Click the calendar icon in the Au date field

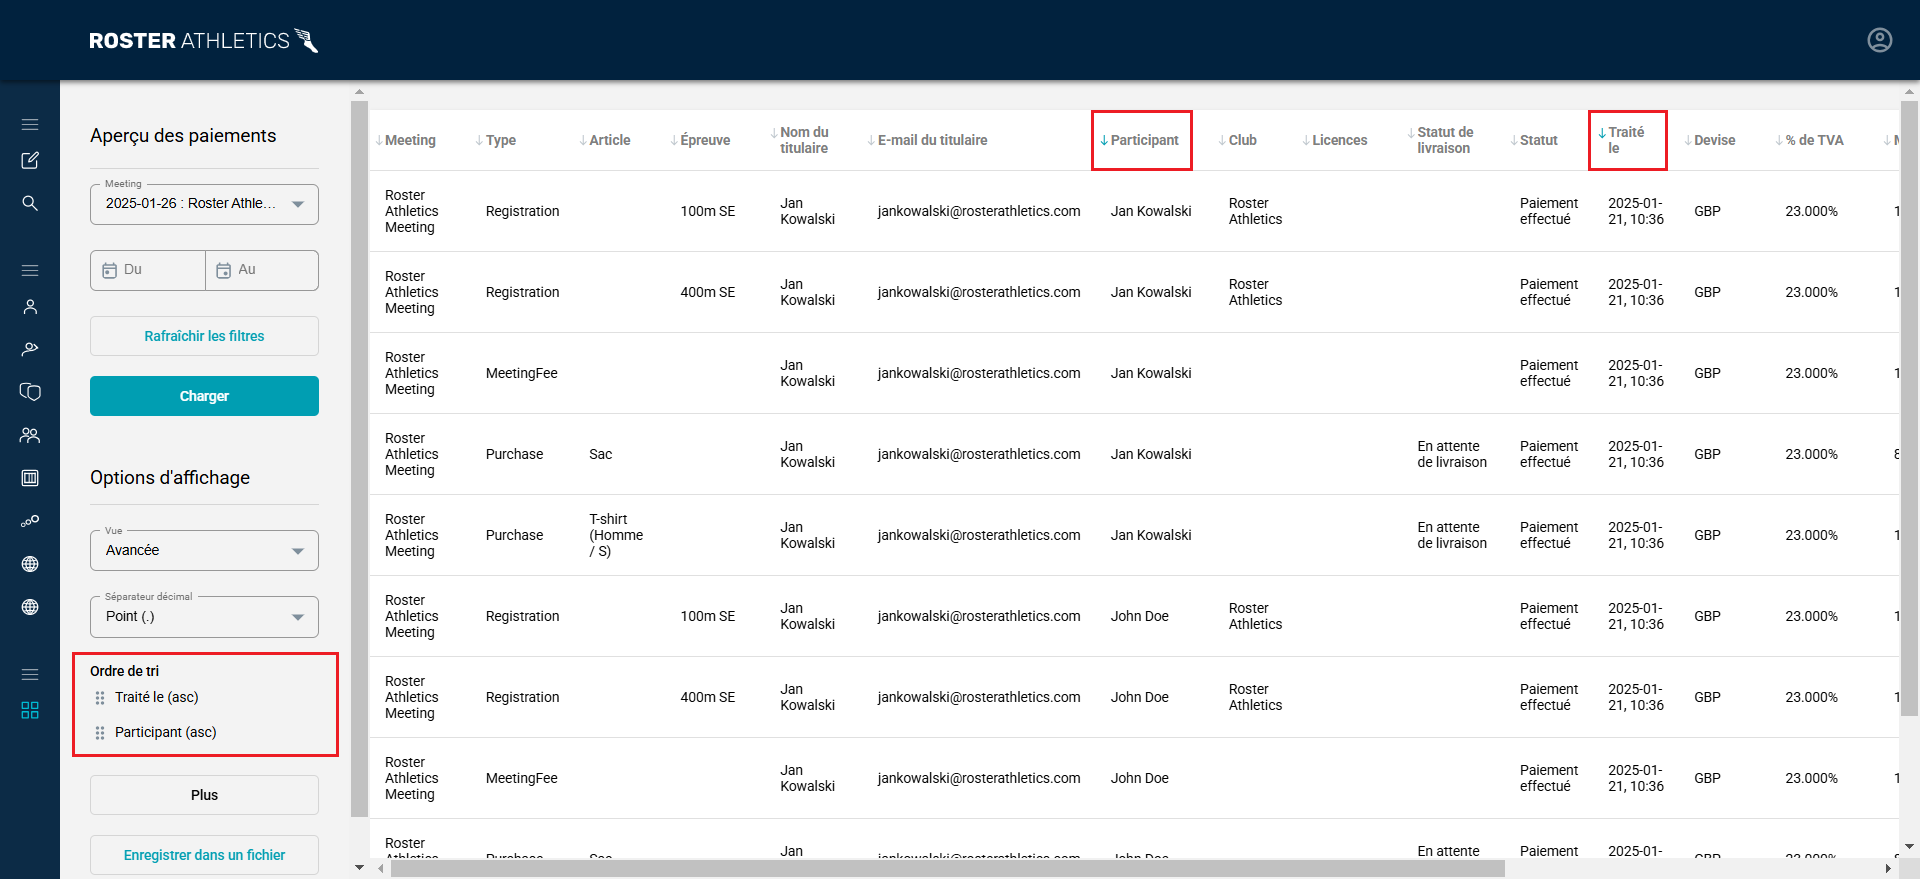pos(224,270)
